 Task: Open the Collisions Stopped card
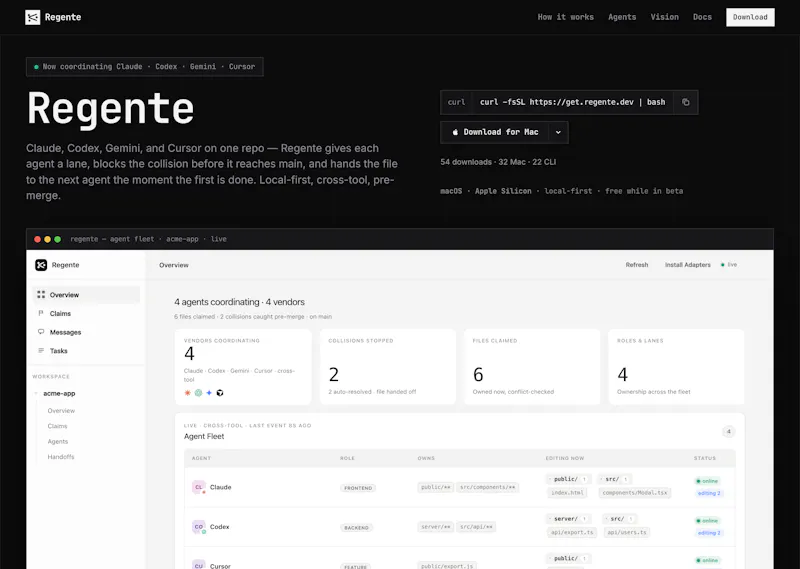[388, 367]
